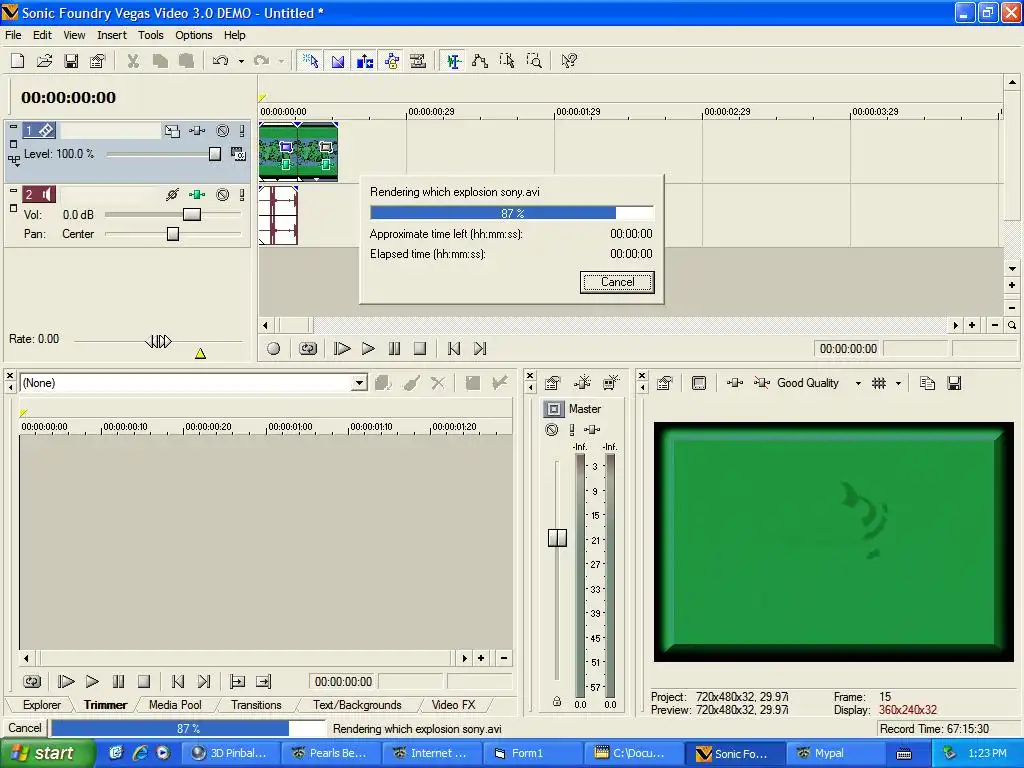1024x768 pixels.
Task: Click the Record button in main transport
Action: [x=274, y=349]
